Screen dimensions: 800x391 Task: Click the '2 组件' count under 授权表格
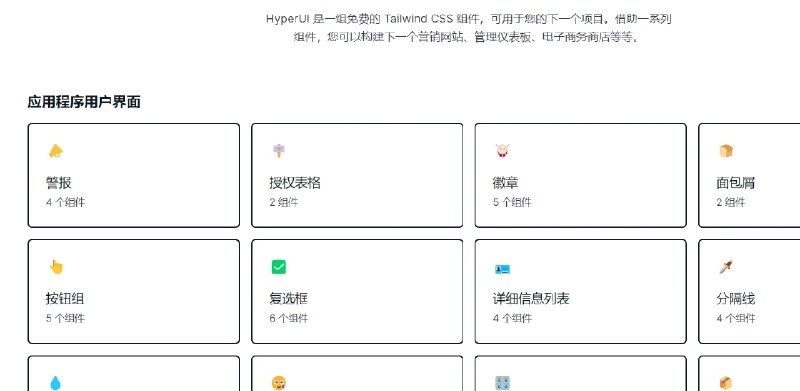coord(284,202)
